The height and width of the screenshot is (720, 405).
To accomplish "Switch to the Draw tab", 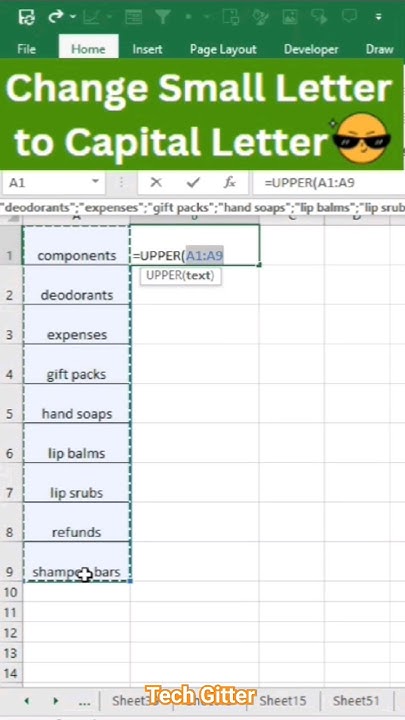I will point(379,49).
